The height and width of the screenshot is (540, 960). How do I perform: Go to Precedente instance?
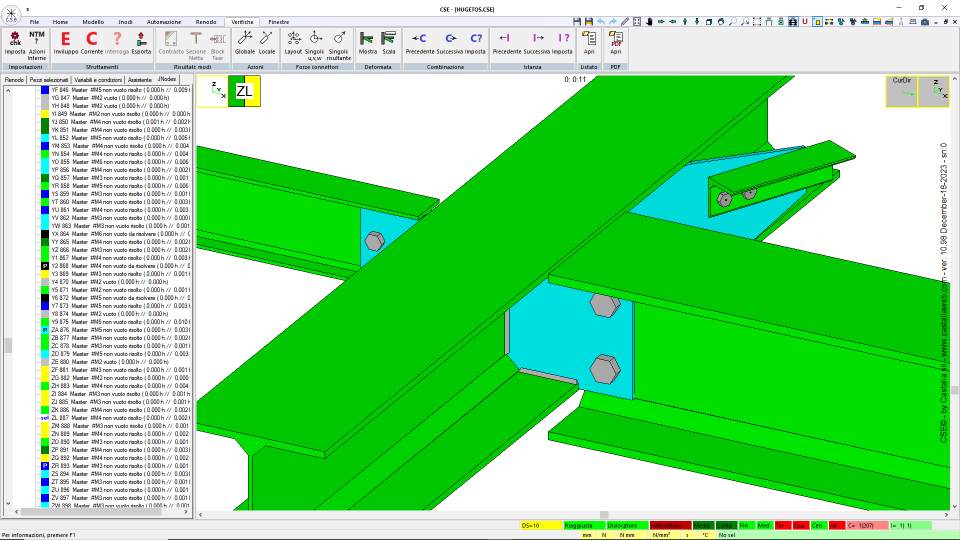pos(506,43)
